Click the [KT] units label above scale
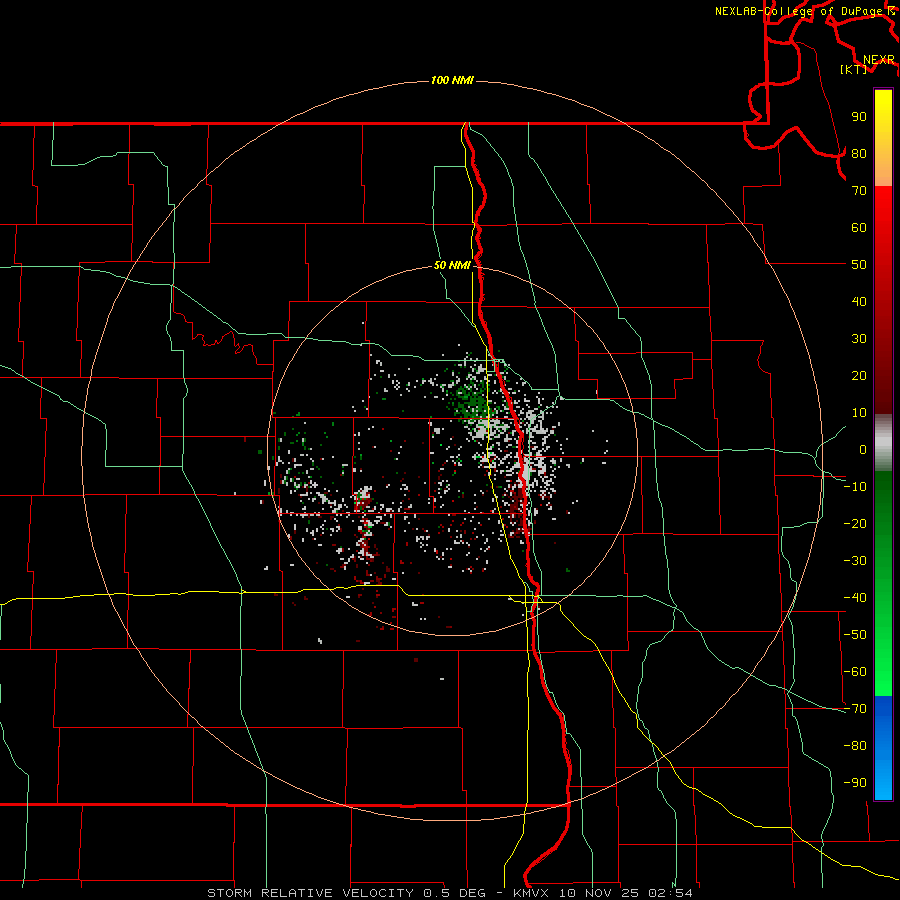900x900 pixels. point(854,69)
